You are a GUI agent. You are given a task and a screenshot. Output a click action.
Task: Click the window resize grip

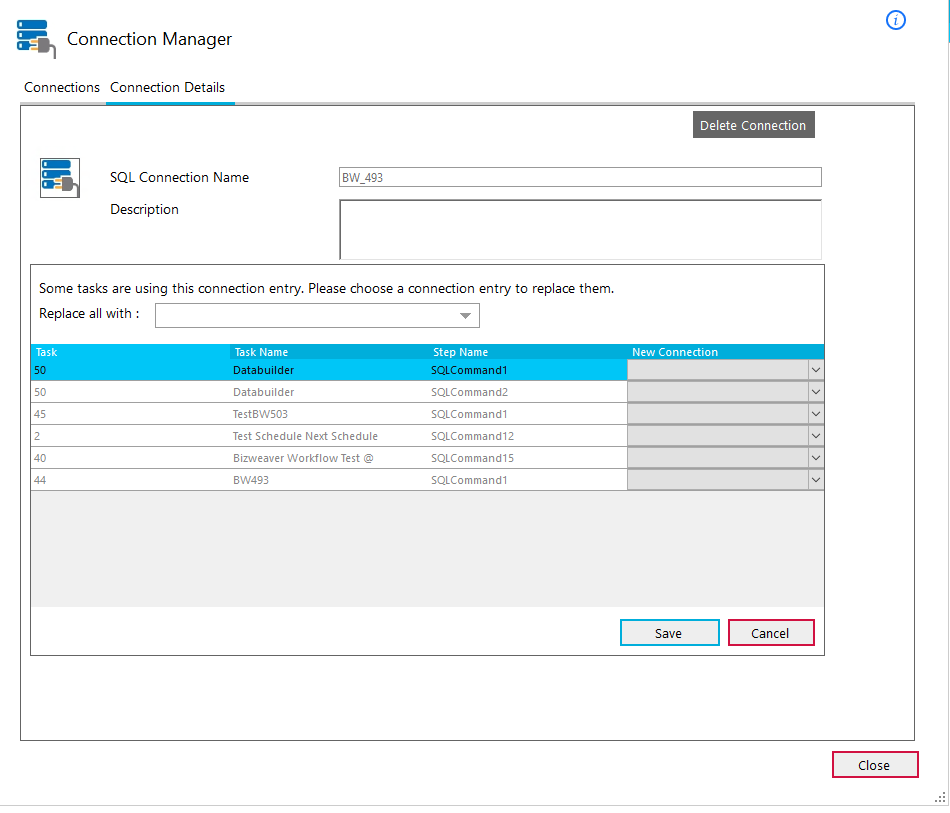(x=940, y=797)
